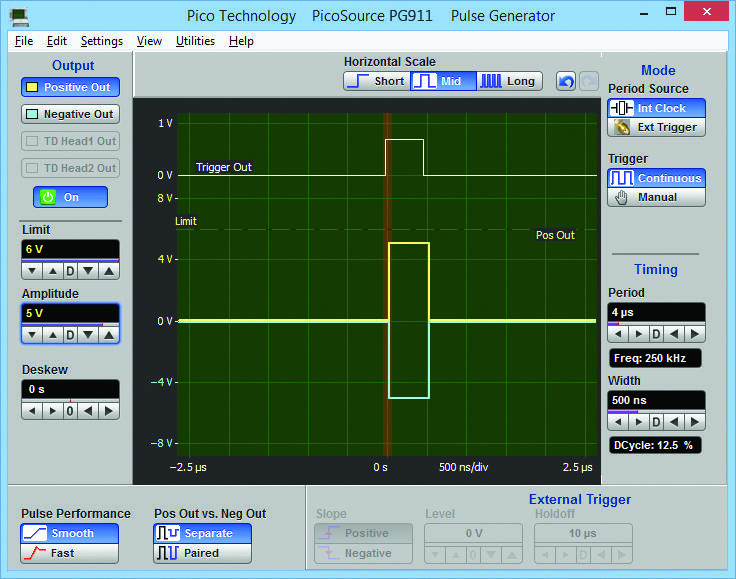Open the Settings menu
Image resolution: width=736 pixels, height=579 pixels.
(x=102, y=41)
